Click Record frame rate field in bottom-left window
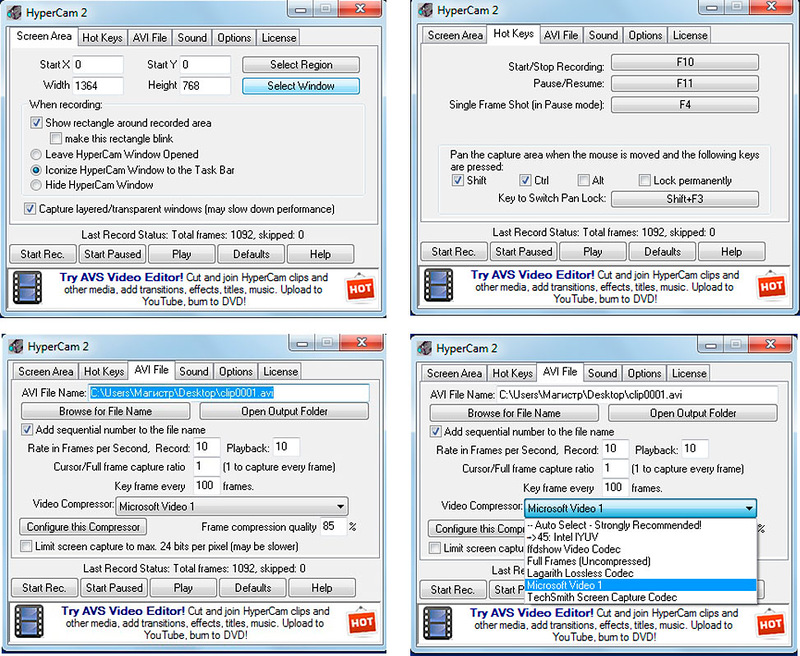Image resolution: width=800 pixels, height=656 pixels. pyautogui.click(x=207, y=447)
